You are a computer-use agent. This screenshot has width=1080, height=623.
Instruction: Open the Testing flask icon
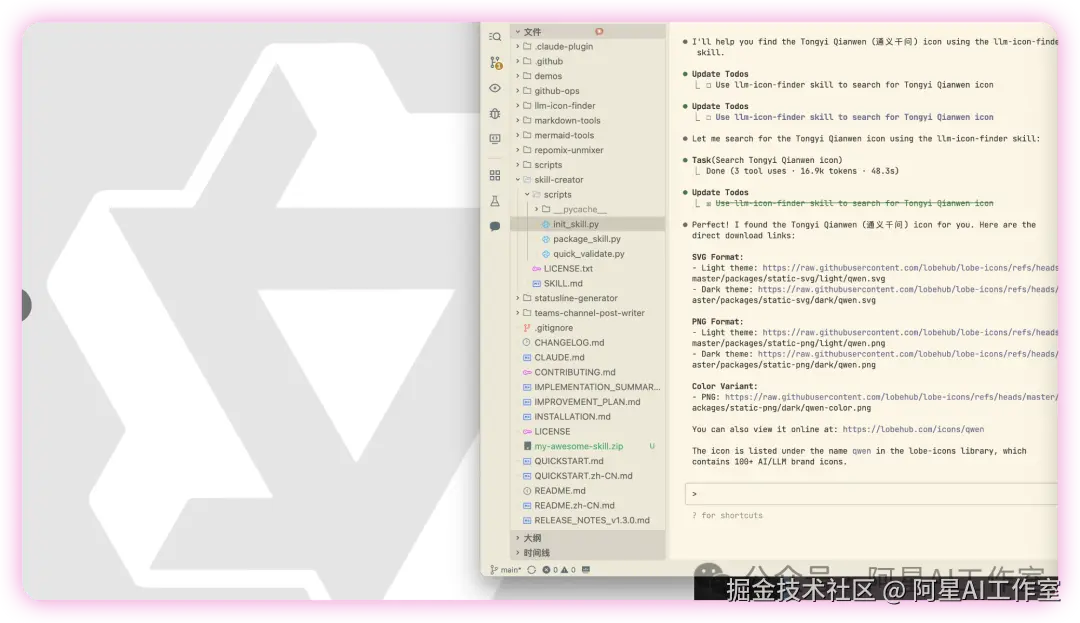(x=495, y=201)
